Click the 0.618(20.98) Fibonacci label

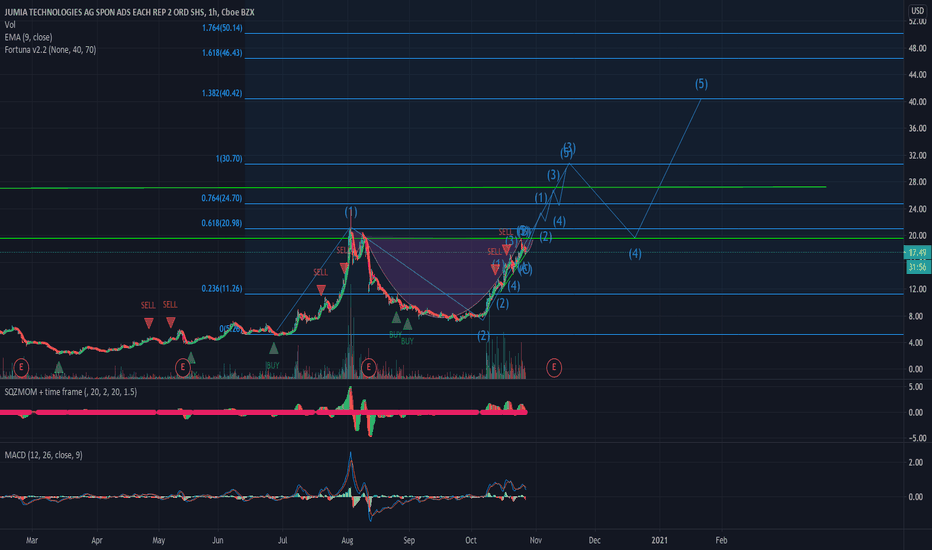coord(222,223)
